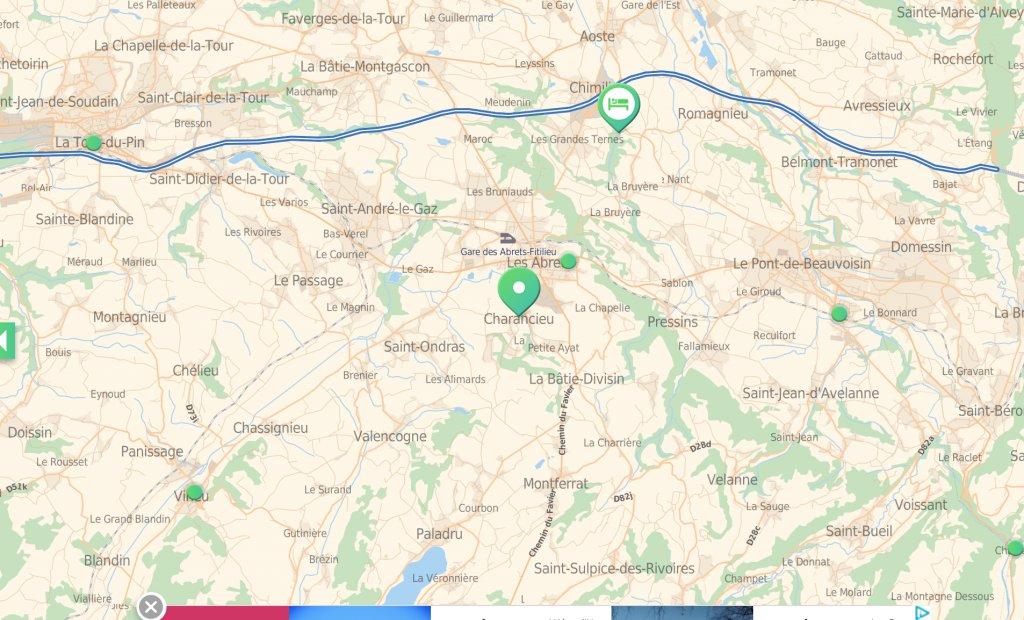Click the green dot marker at Virieu

point(195,493)
